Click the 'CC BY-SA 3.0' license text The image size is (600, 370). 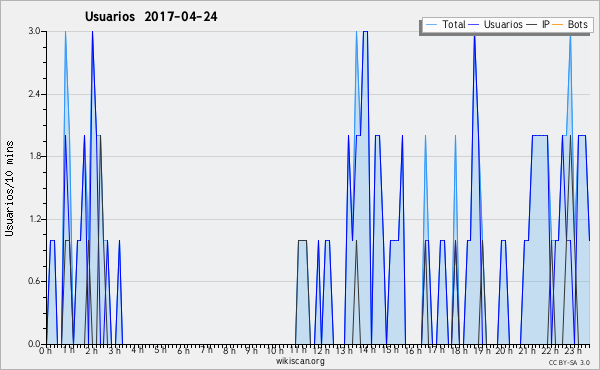(x=569, y=363)
